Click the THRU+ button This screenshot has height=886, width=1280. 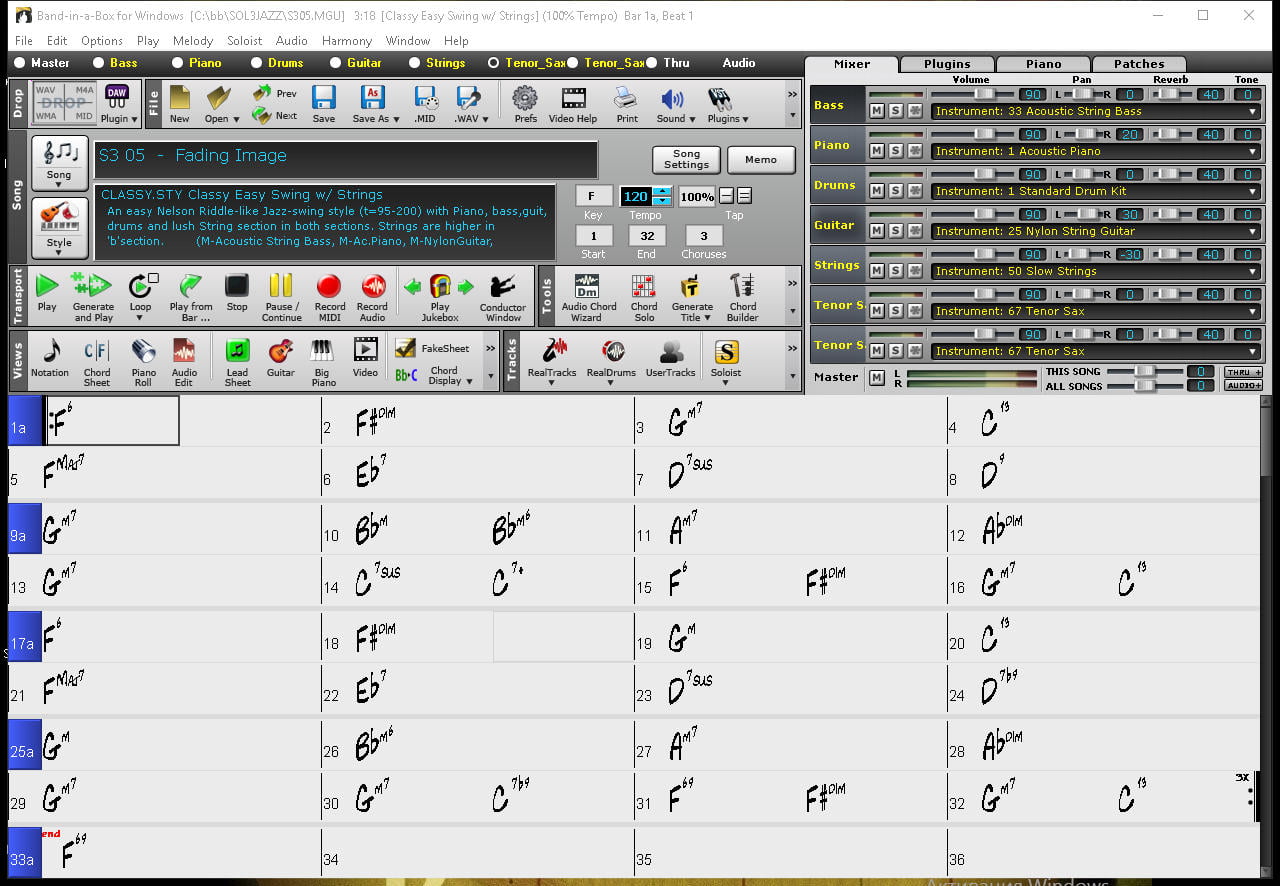(1243, 372)
